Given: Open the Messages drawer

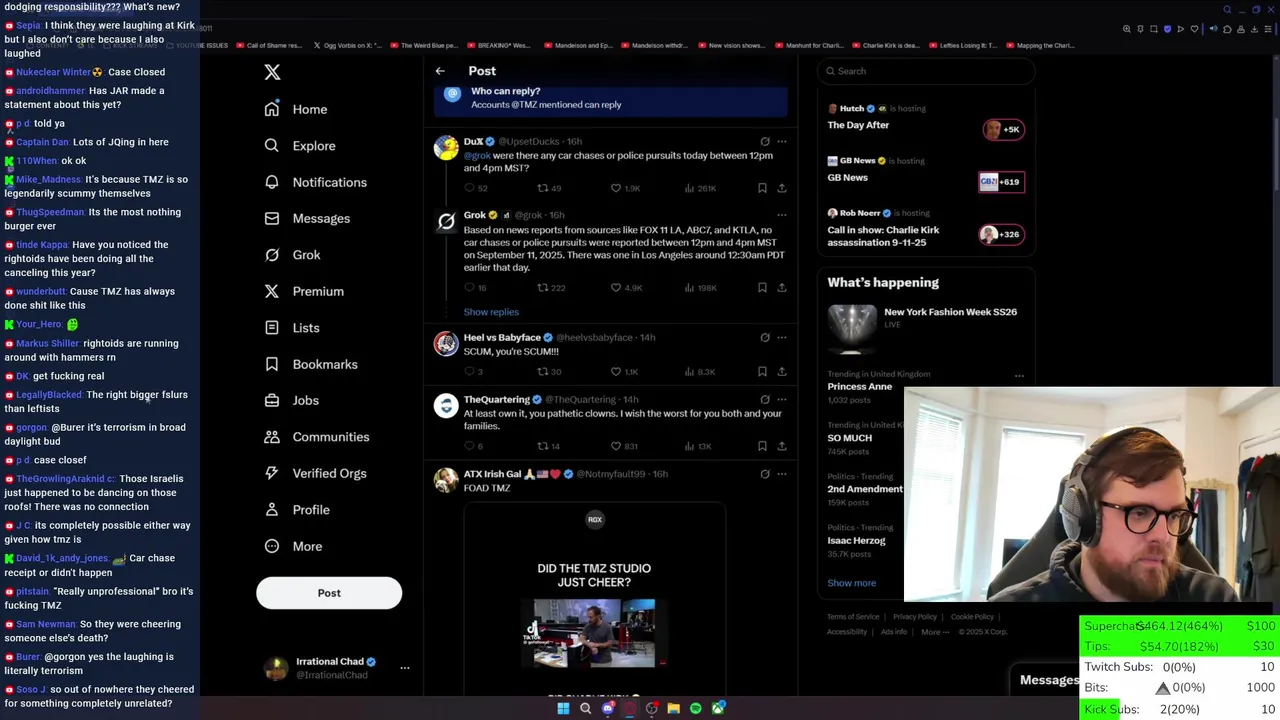Looking at the screenshot, I should (1048, 680).
